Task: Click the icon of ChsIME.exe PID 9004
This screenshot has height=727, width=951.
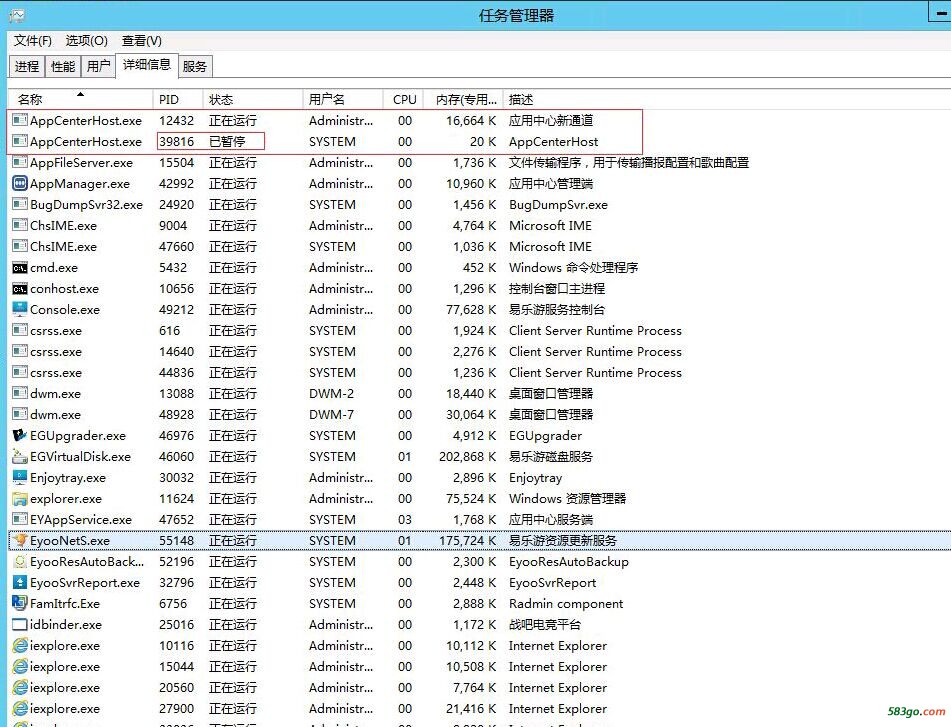Action: click(x=20, y=226)
